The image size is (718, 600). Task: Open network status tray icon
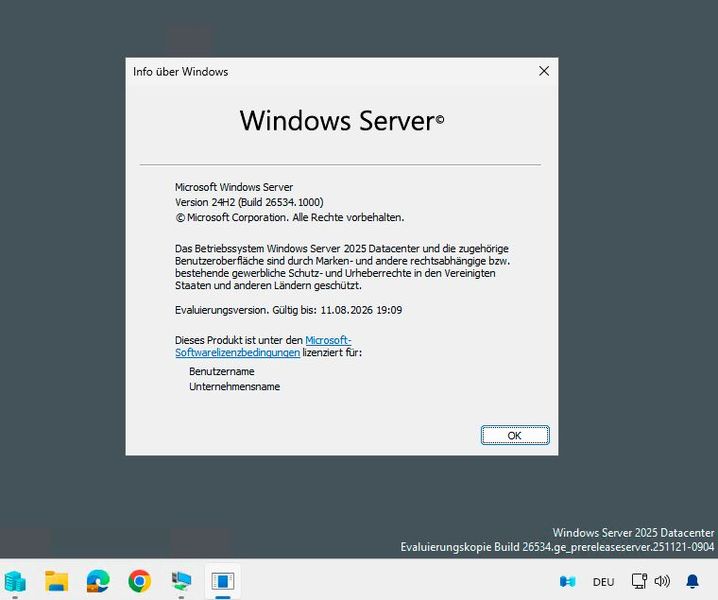tap(639, 581)
